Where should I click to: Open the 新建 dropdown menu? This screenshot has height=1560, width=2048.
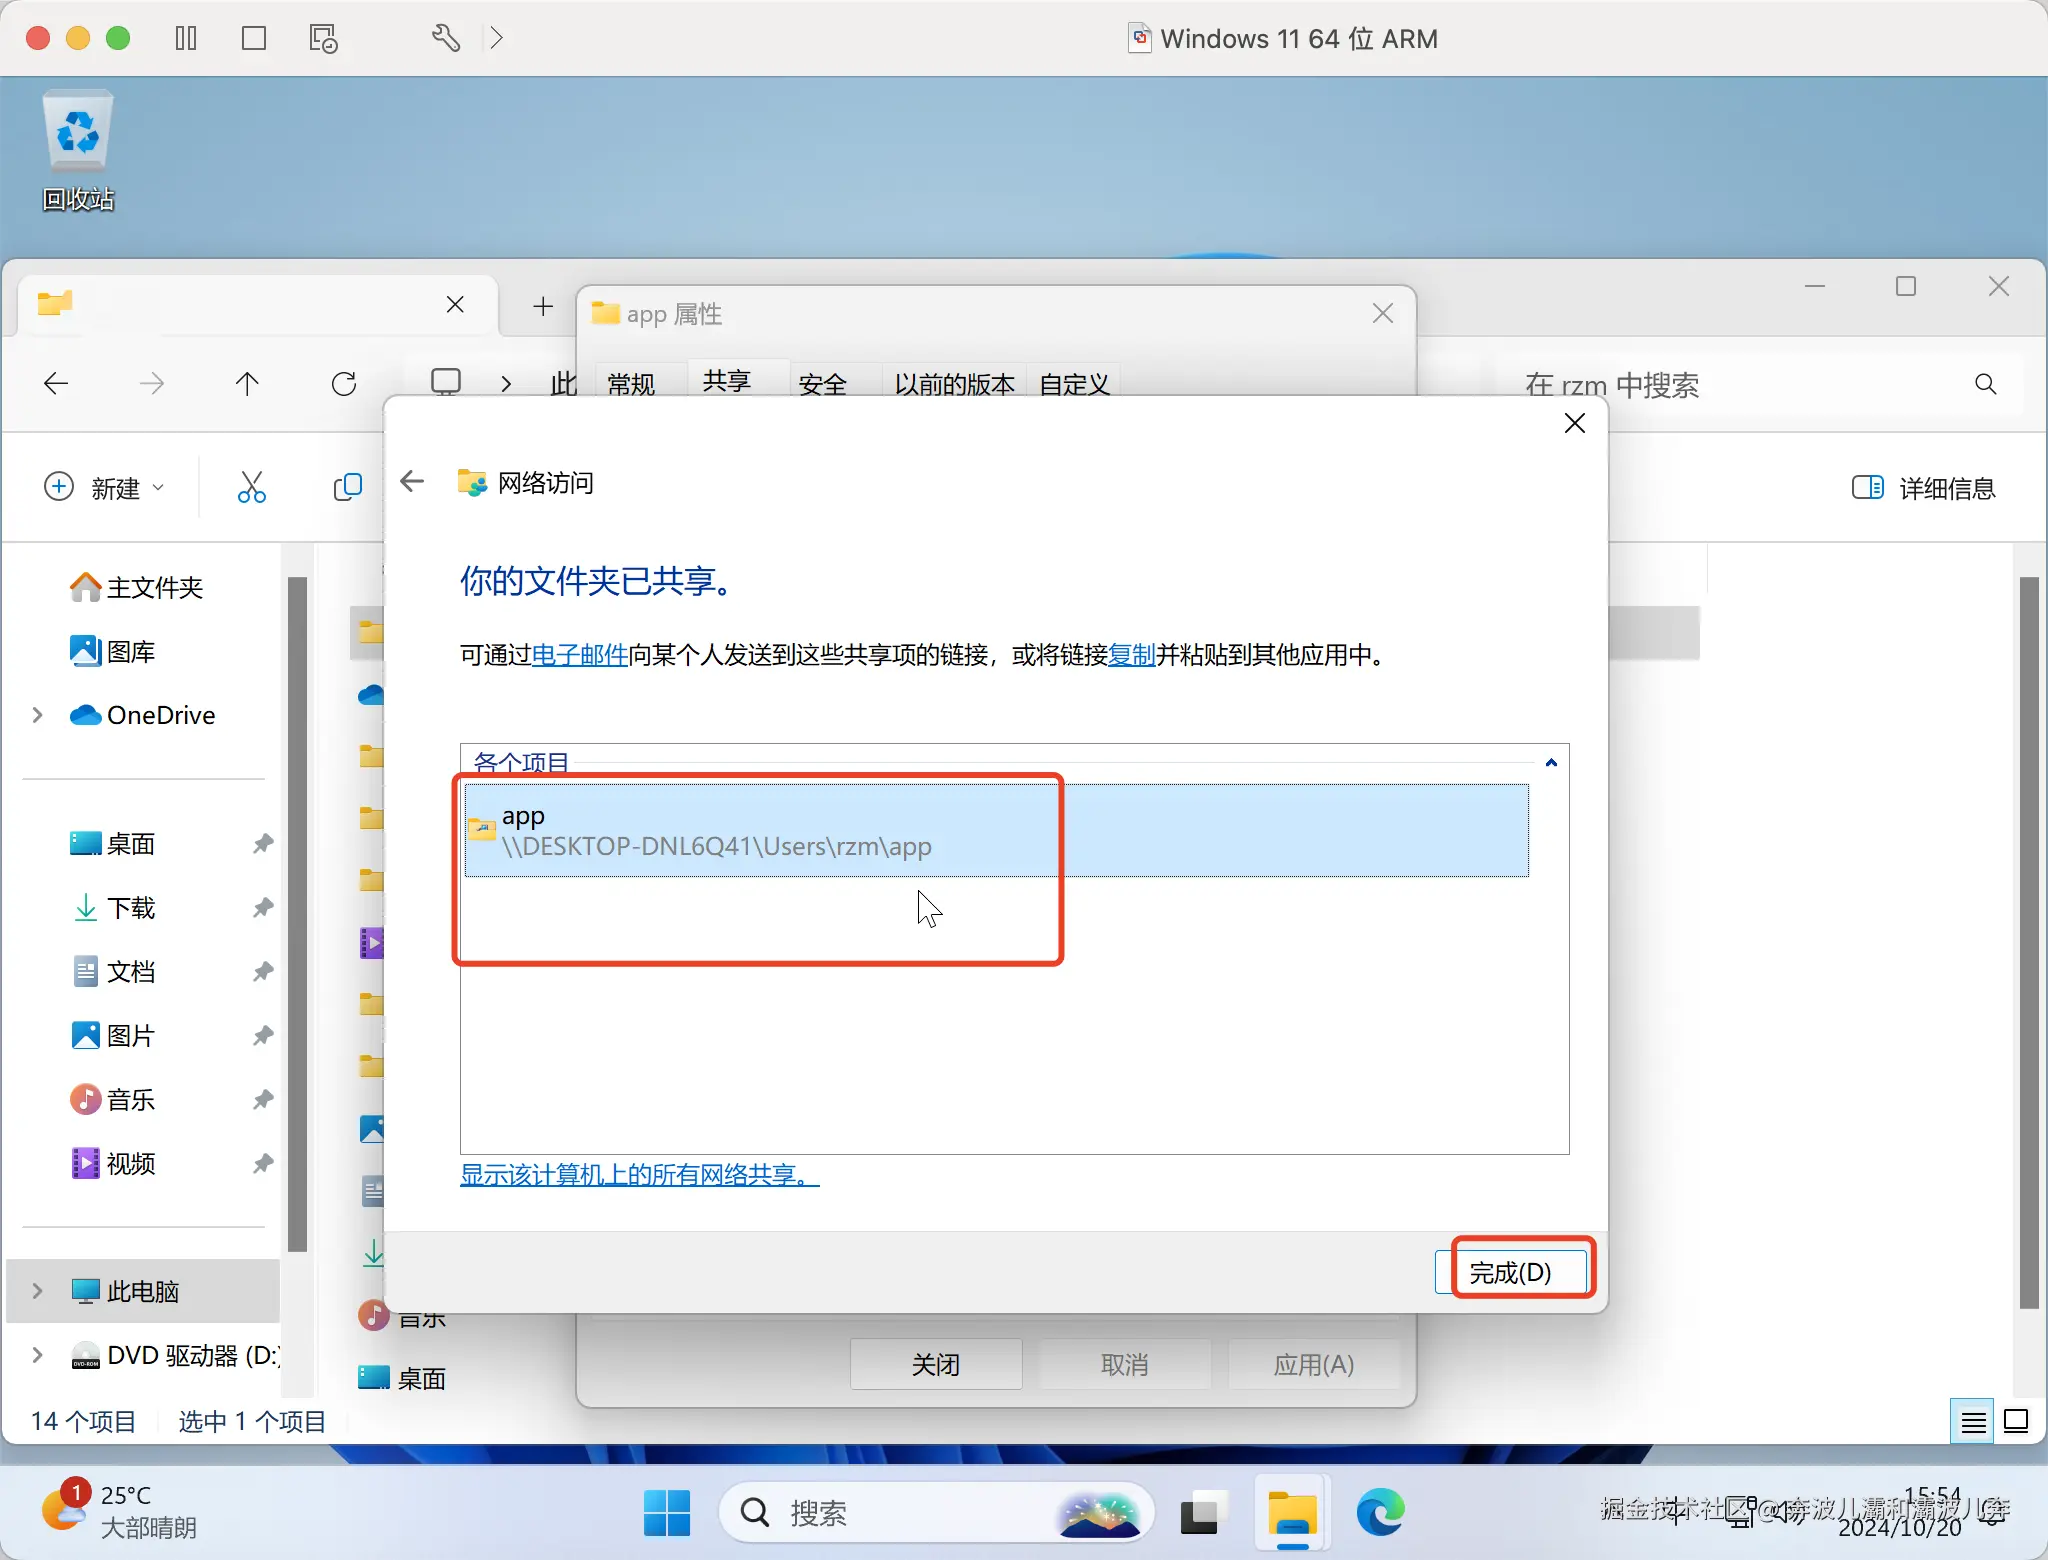click(x=104, y=488)
